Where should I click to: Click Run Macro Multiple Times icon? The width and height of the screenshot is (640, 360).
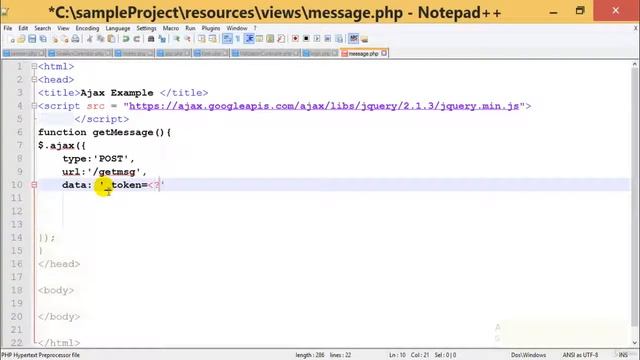coord(328,39)
